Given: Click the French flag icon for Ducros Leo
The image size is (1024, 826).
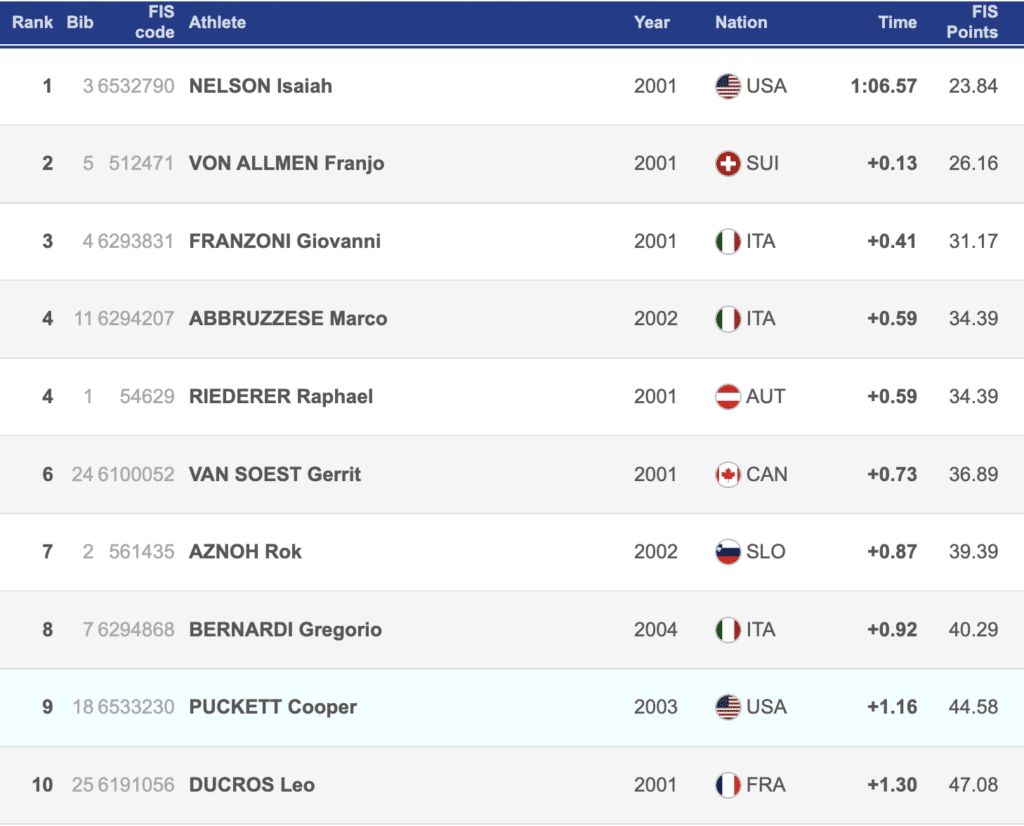Looking at the screenshot, I should [x=728, y=784].
